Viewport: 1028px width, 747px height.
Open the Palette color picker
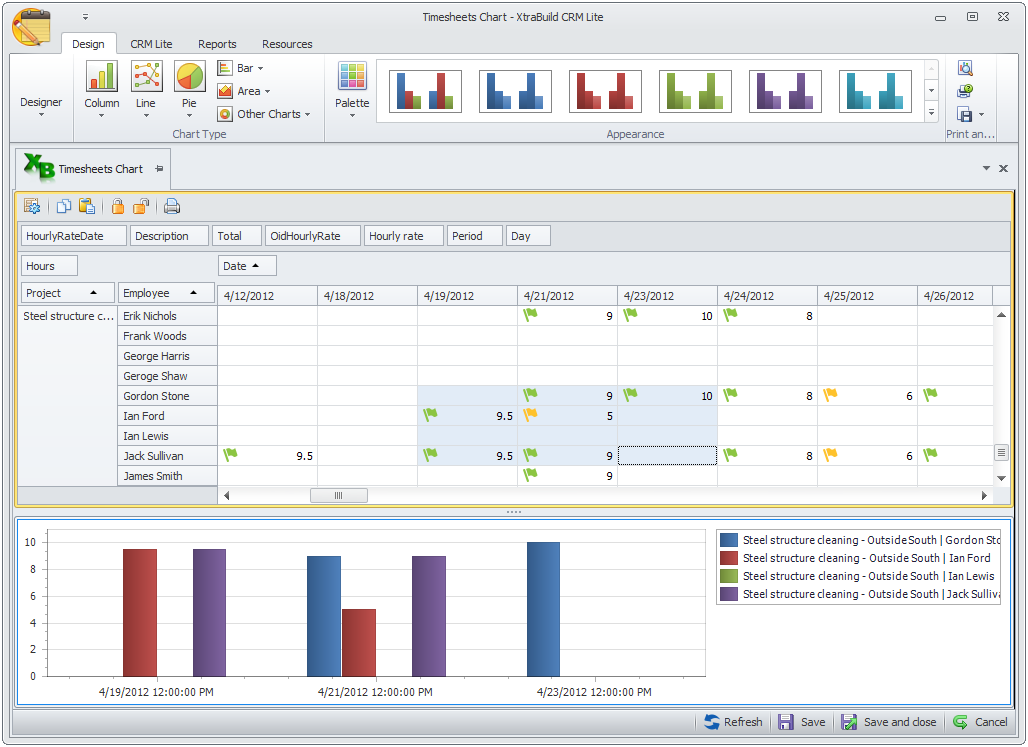point(352,78)
